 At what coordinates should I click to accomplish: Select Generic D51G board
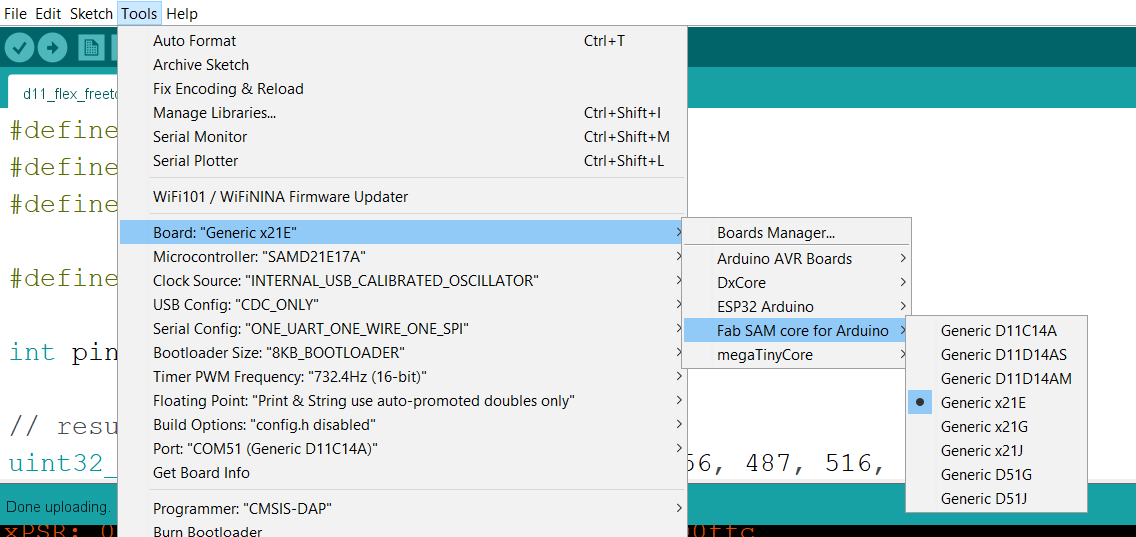(x=997, y=475)
